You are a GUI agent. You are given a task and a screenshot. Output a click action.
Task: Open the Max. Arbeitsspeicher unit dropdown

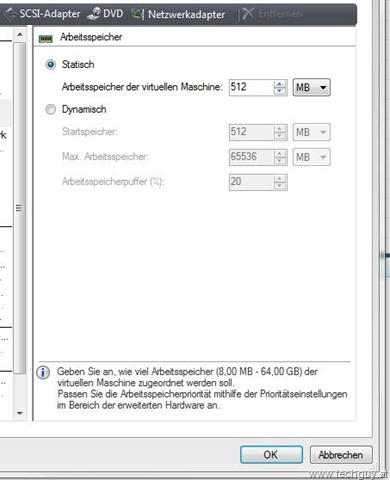[312, 157]
